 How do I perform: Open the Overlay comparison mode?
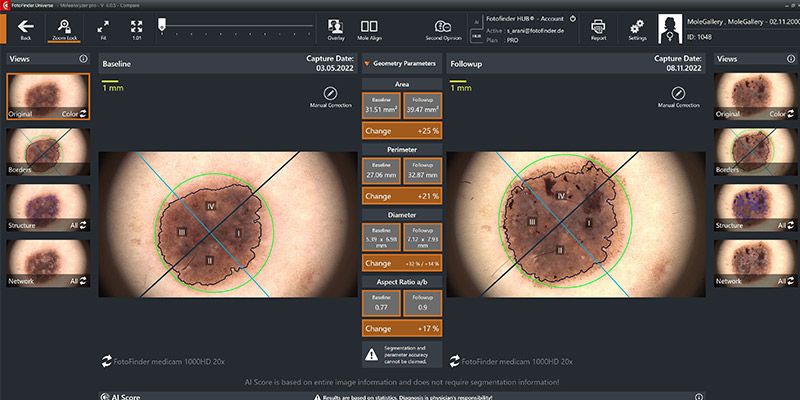pos(336,27)
